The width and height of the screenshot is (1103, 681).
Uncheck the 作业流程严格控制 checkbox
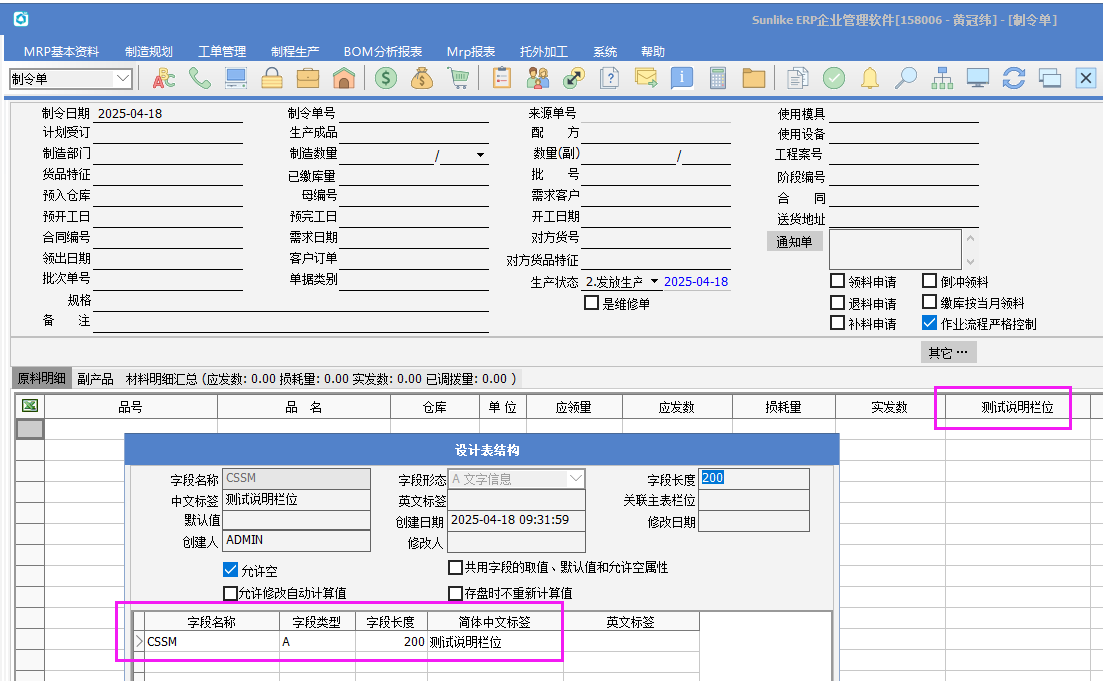[929, 323]
